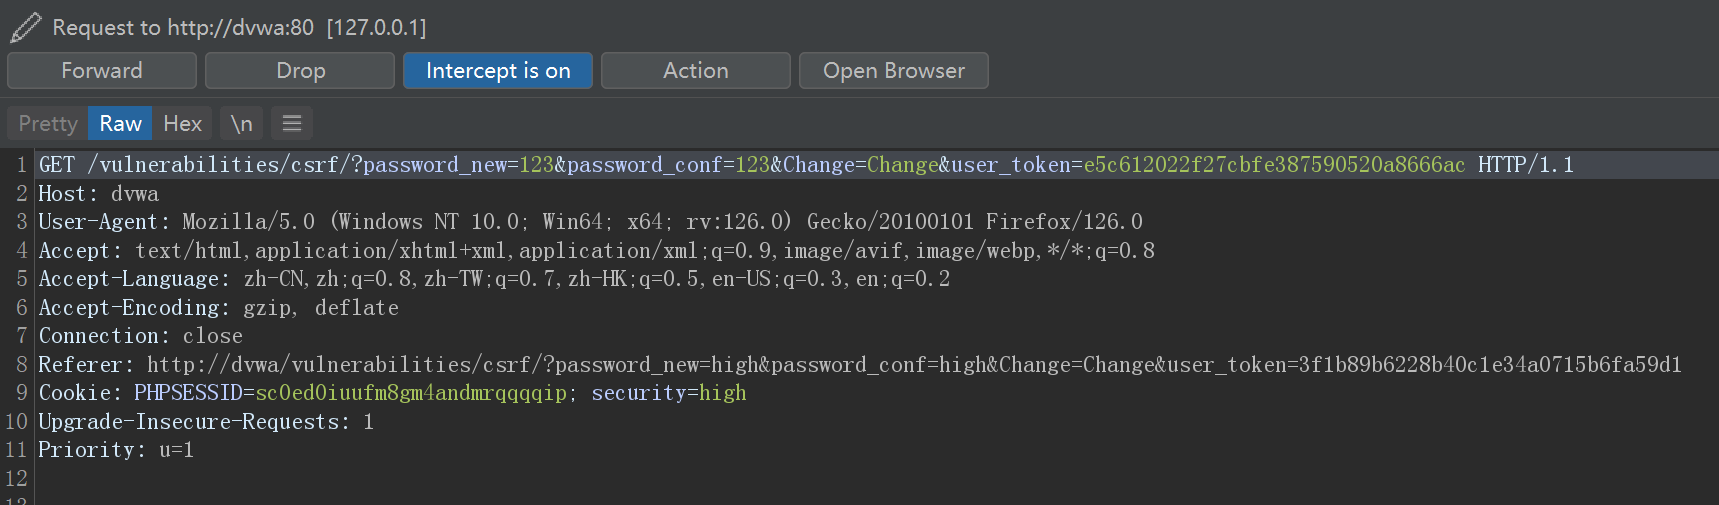Image resolution: width=1719 pixels, height=505 pixels.
Task: Forward the intercepted request
Action: [x=102, y=71]
